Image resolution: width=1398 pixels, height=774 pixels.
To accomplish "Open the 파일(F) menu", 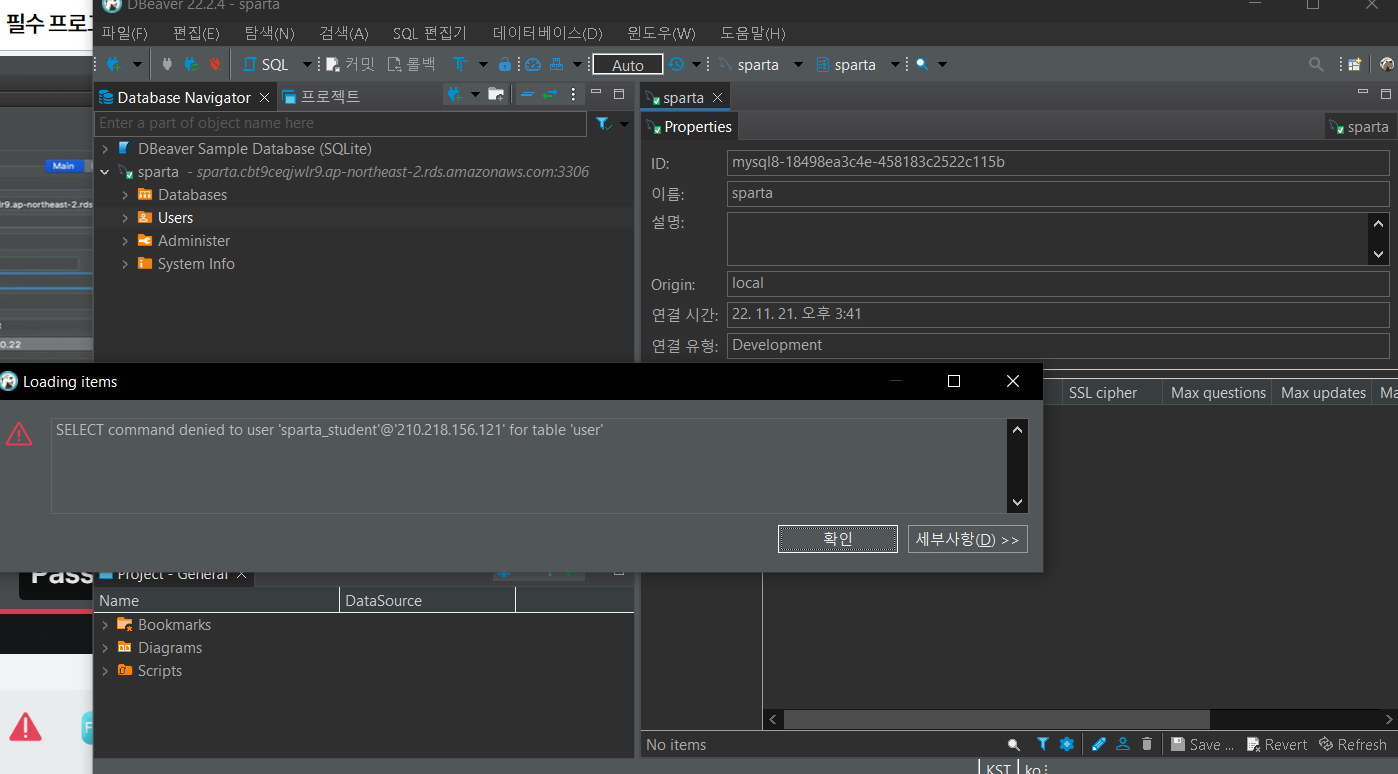I will (x=124, y=33).
